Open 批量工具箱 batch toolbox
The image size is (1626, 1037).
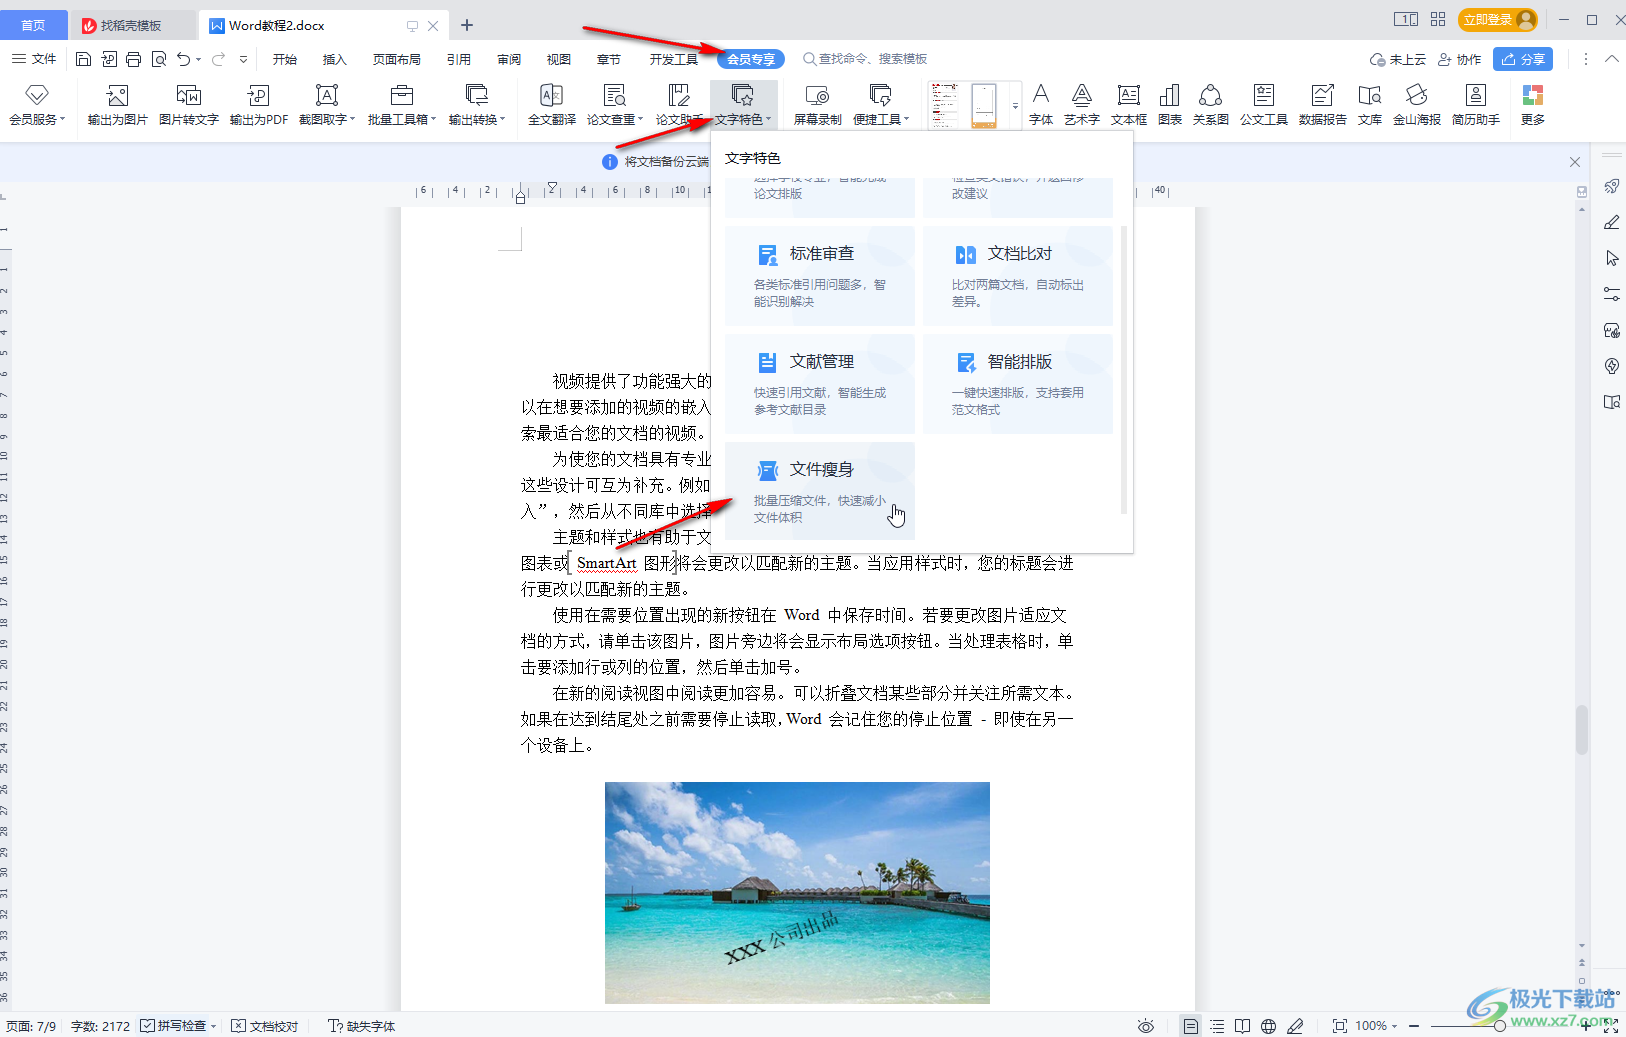point(401,104)
